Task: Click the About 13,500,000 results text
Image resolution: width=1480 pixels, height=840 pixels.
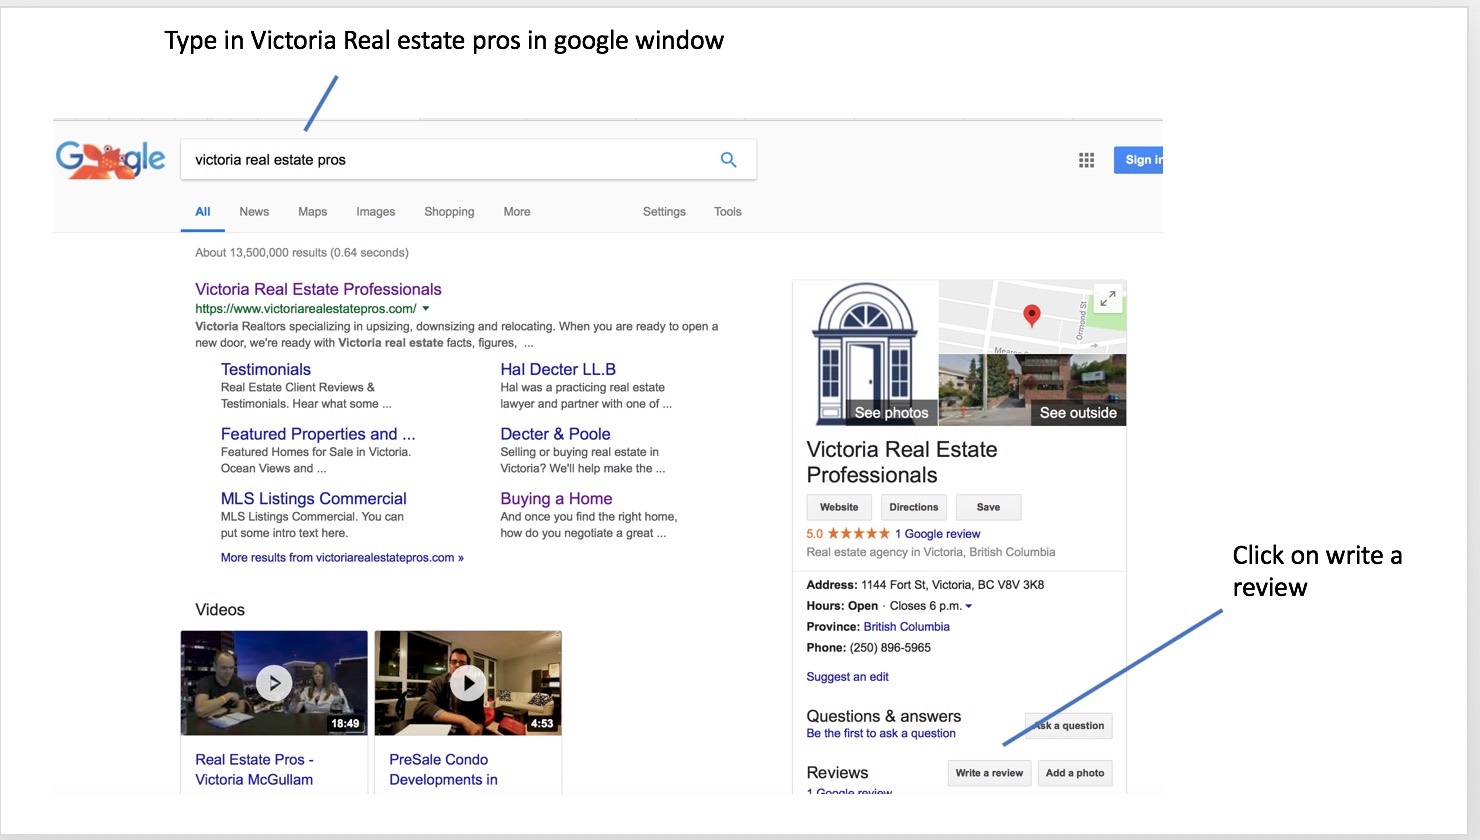Action: 302,253
